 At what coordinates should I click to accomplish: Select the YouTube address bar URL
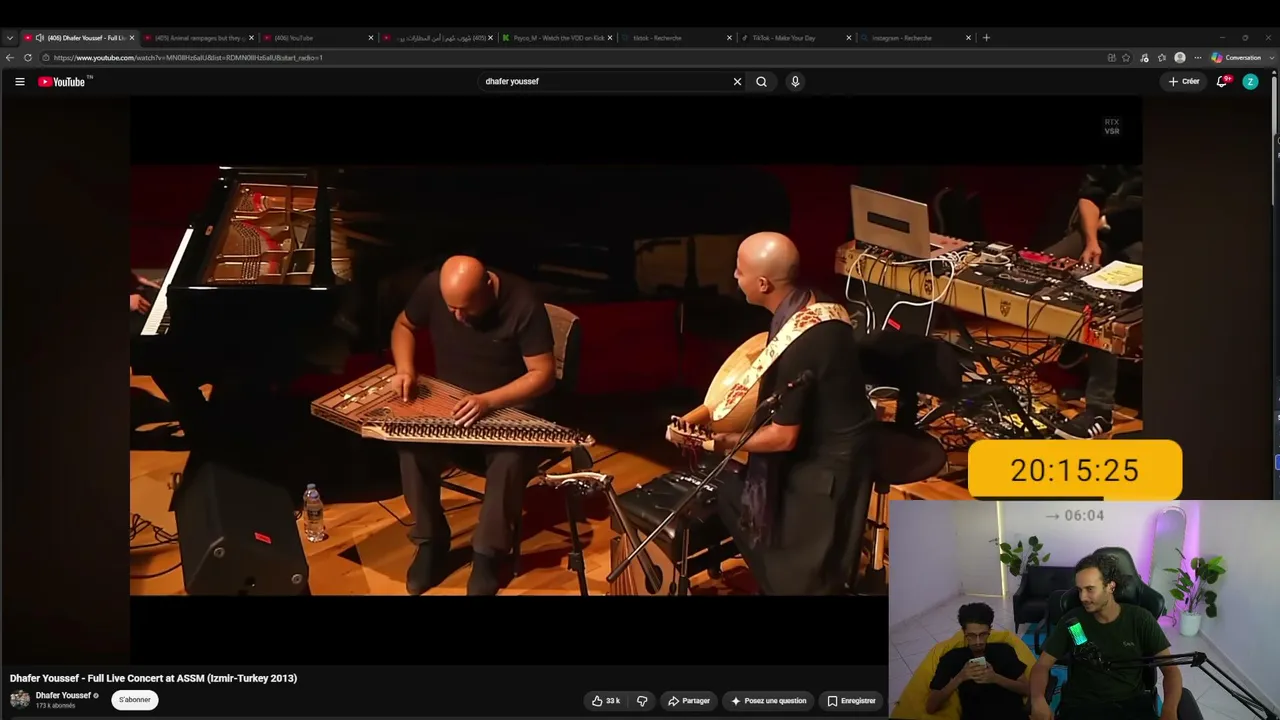pos(188,58)
